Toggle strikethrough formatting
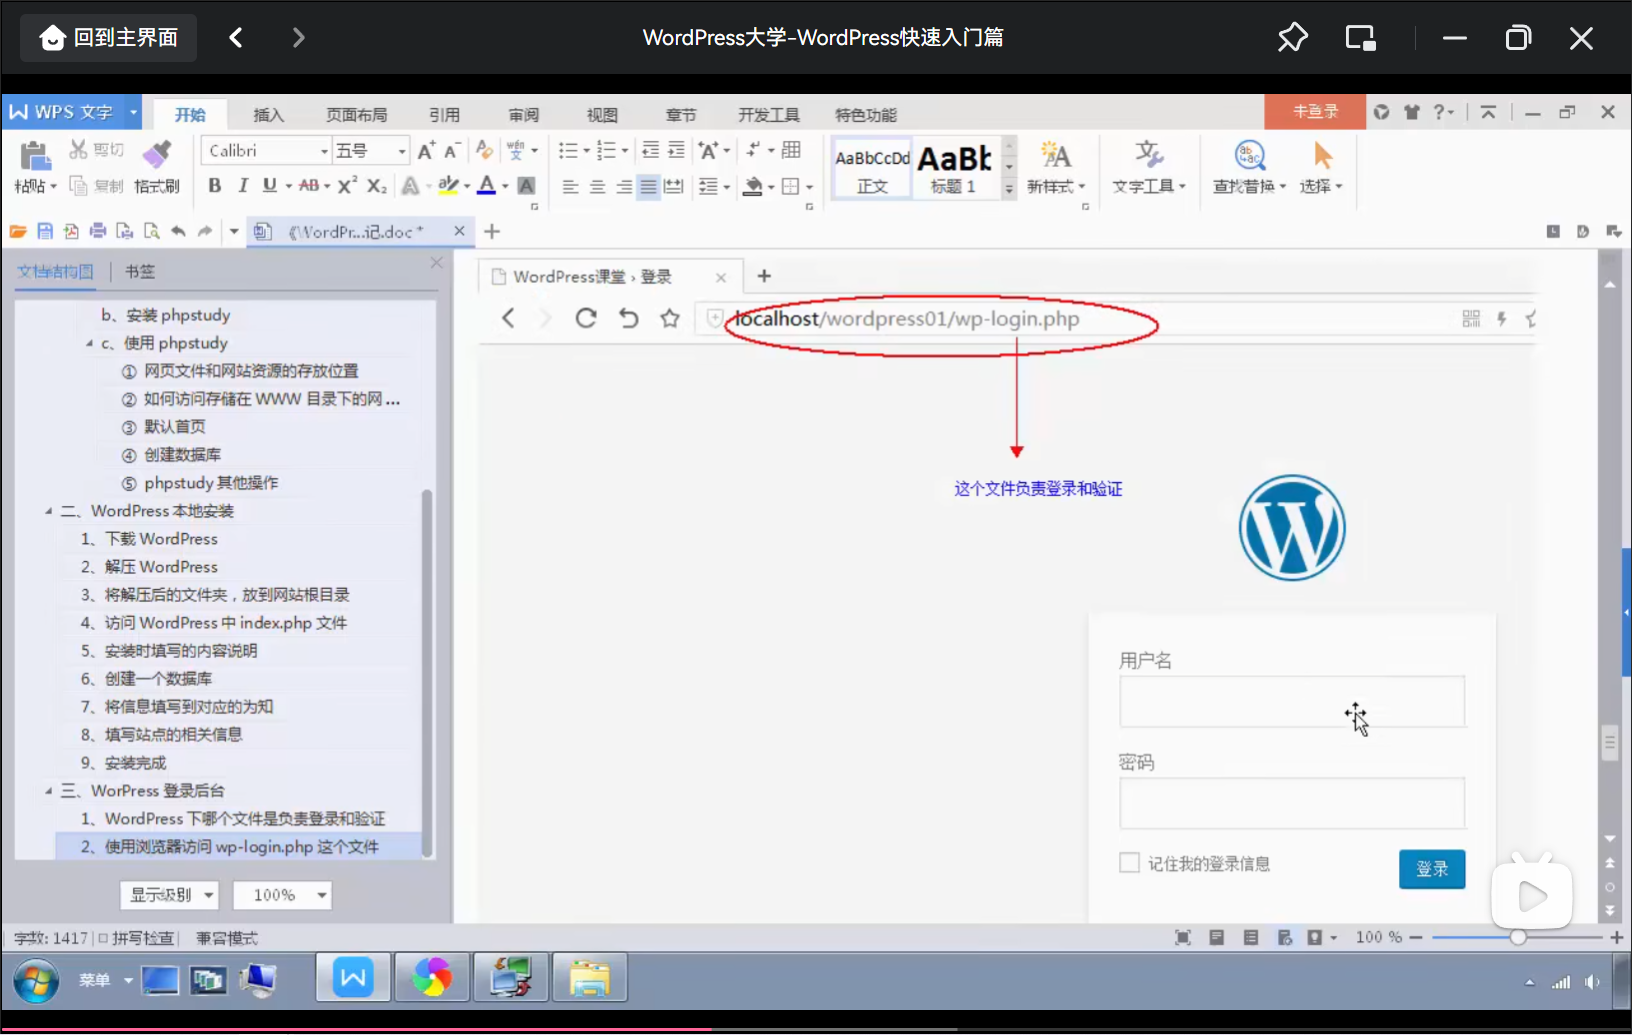The width and height of the screenshot is (1632, 1035). coord(309,186)
